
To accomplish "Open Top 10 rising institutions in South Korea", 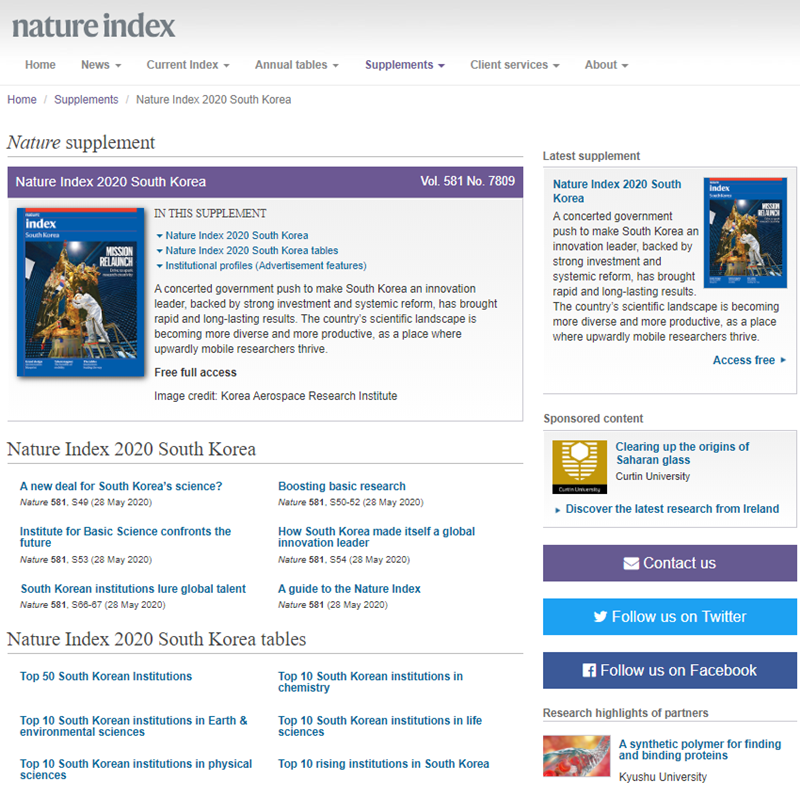I will [384, 764].
